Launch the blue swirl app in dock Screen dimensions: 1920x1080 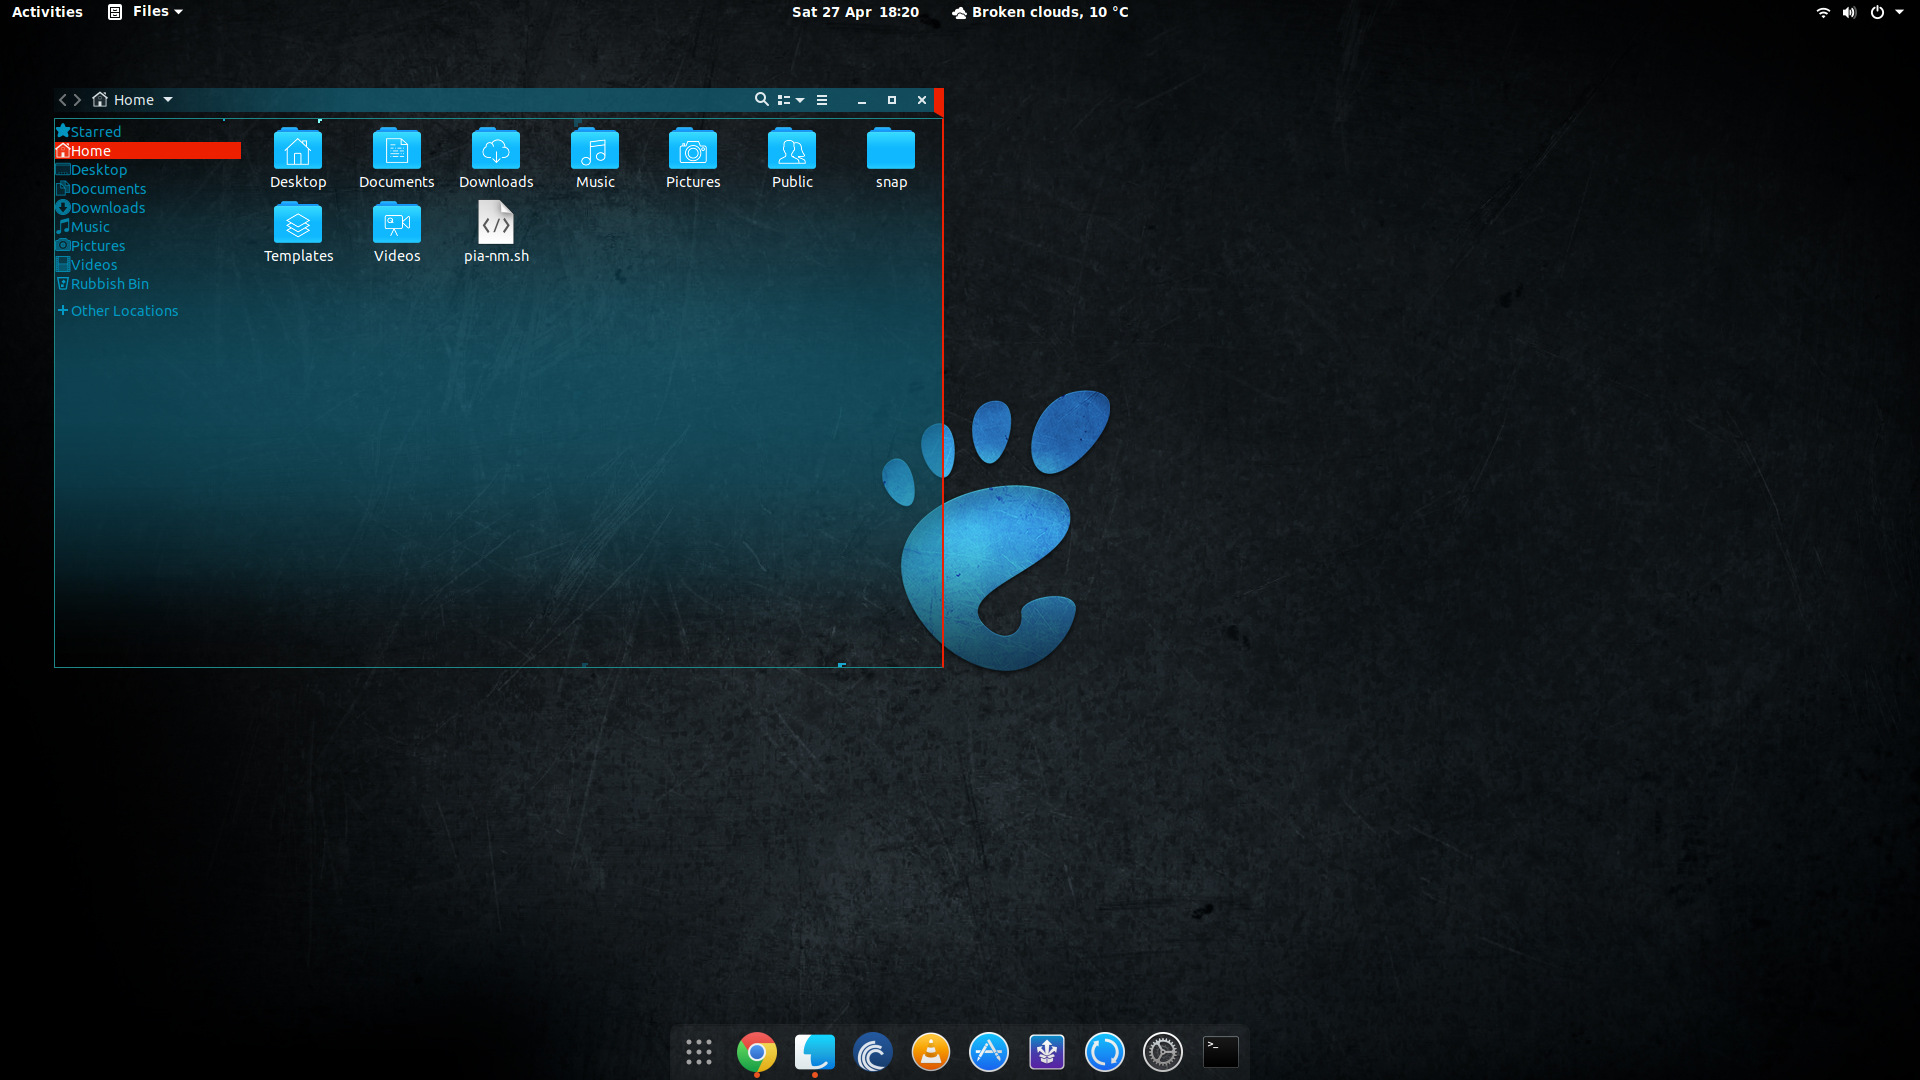click(873, 1052)
